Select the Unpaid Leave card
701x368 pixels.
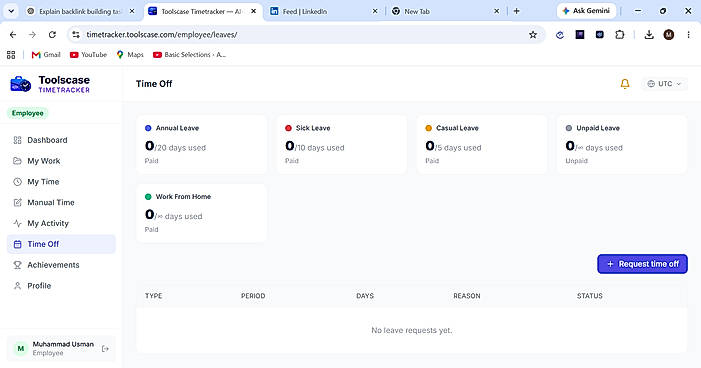pos(622,144)
